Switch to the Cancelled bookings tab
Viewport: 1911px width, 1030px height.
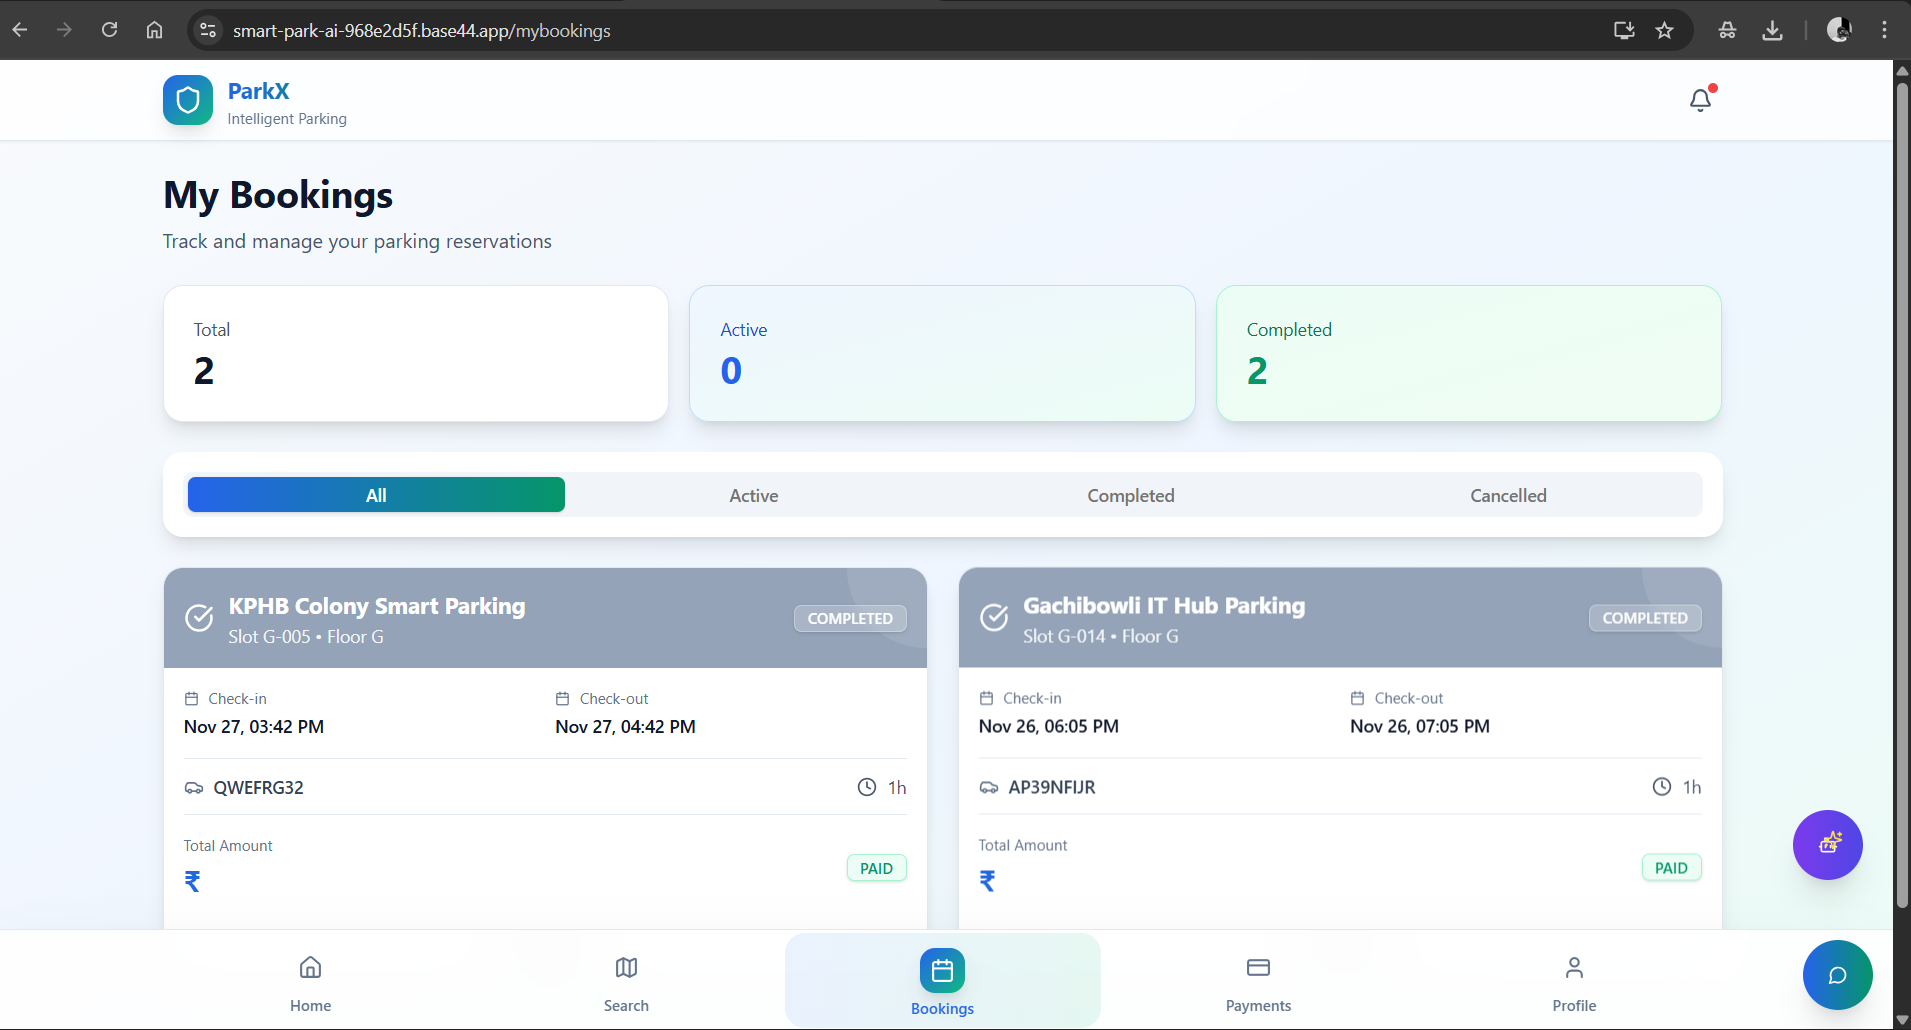1508,495
